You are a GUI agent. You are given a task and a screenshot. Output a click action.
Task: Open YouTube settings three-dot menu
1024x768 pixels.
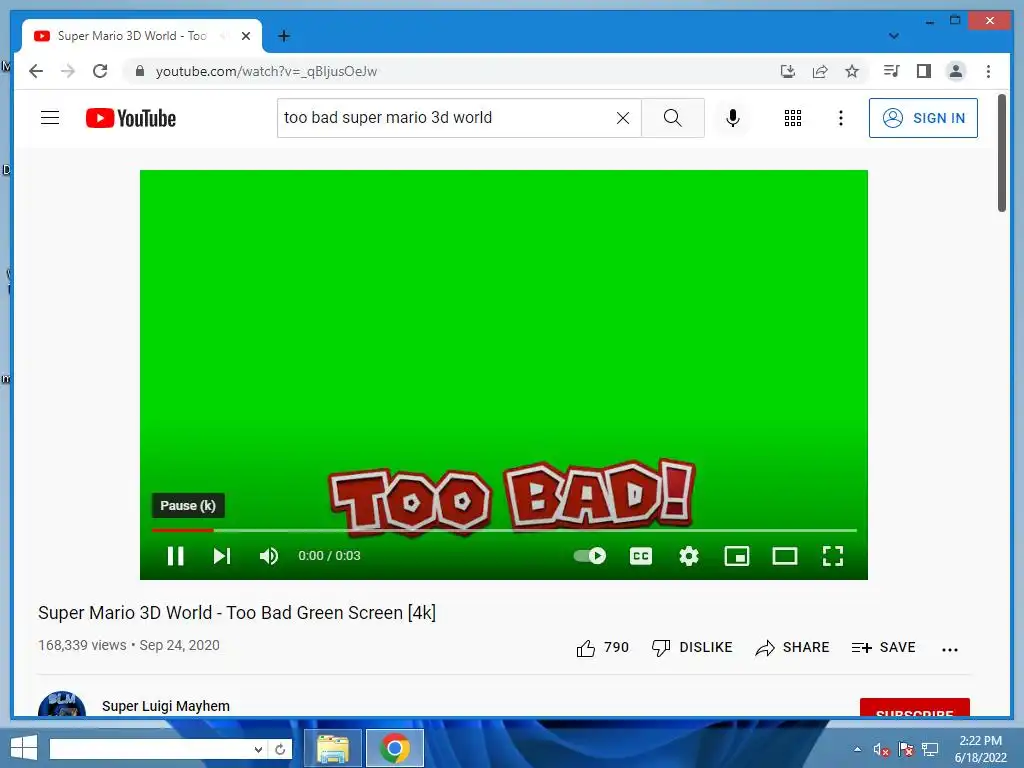[x=841, y=118]
